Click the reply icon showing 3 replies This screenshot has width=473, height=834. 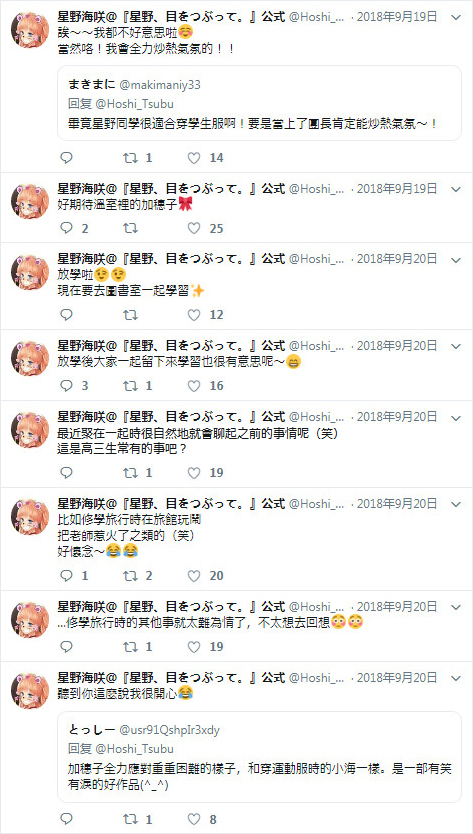pyautogui.click(x=67, y=386)
